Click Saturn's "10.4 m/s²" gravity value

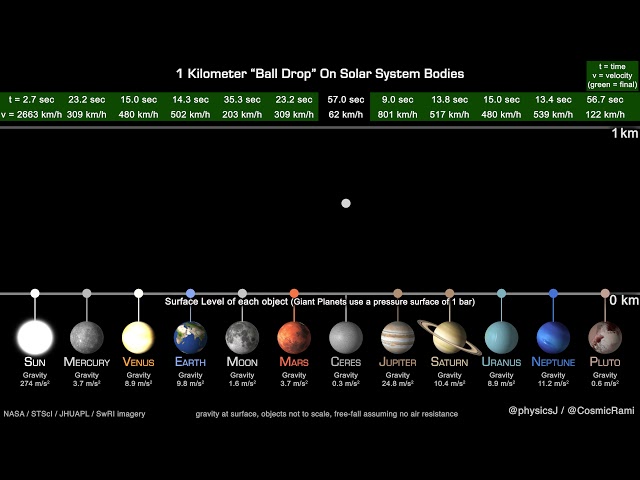tap(449, 384)
